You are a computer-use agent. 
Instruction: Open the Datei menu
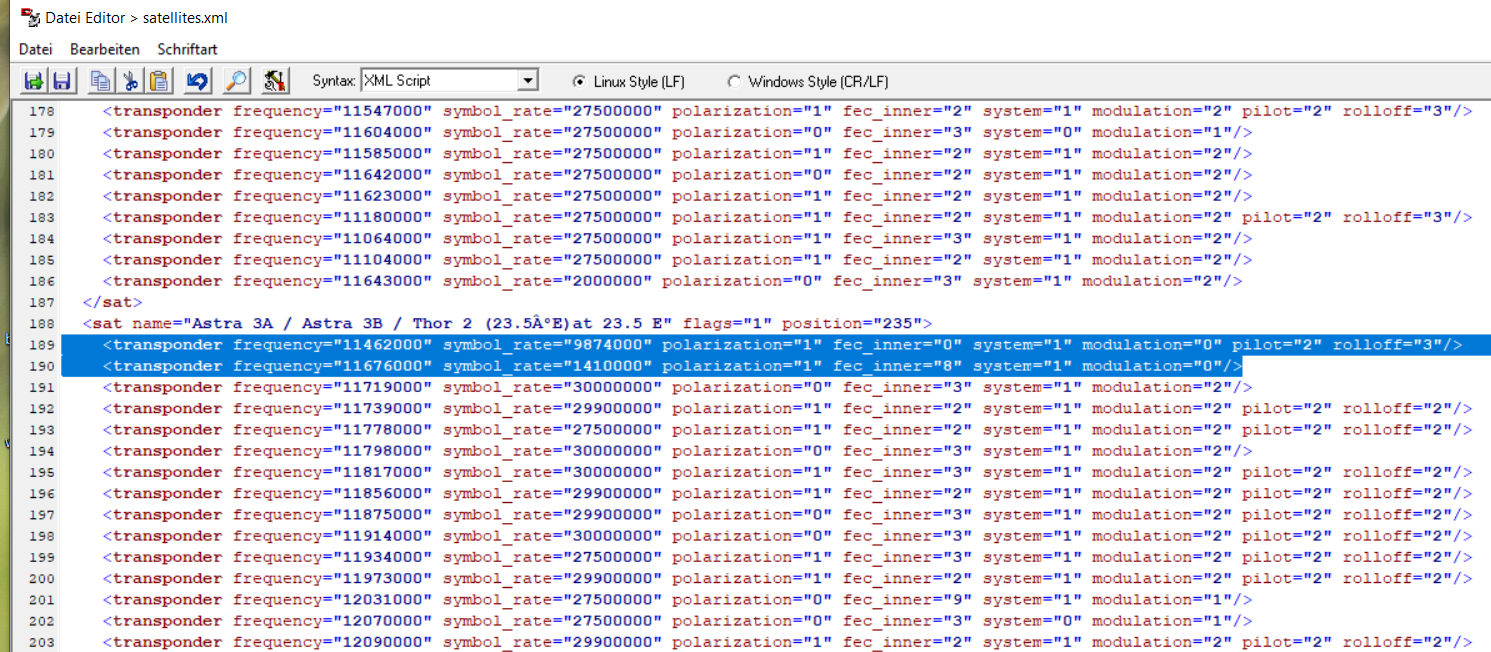point(36,49)
